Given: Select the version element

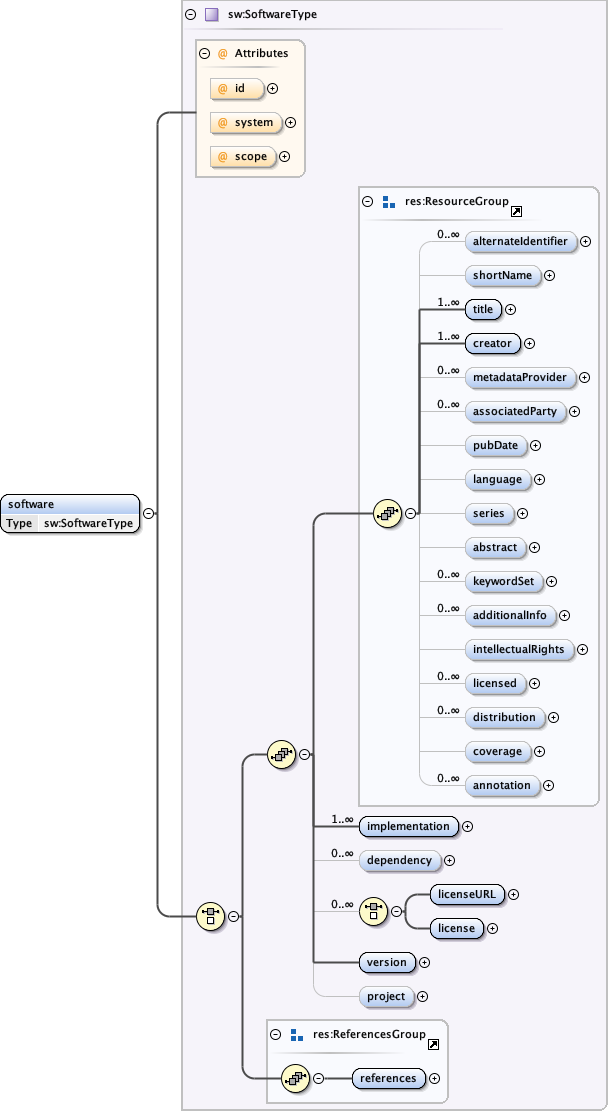Looking at the screenshot, I should click(387, 962).
